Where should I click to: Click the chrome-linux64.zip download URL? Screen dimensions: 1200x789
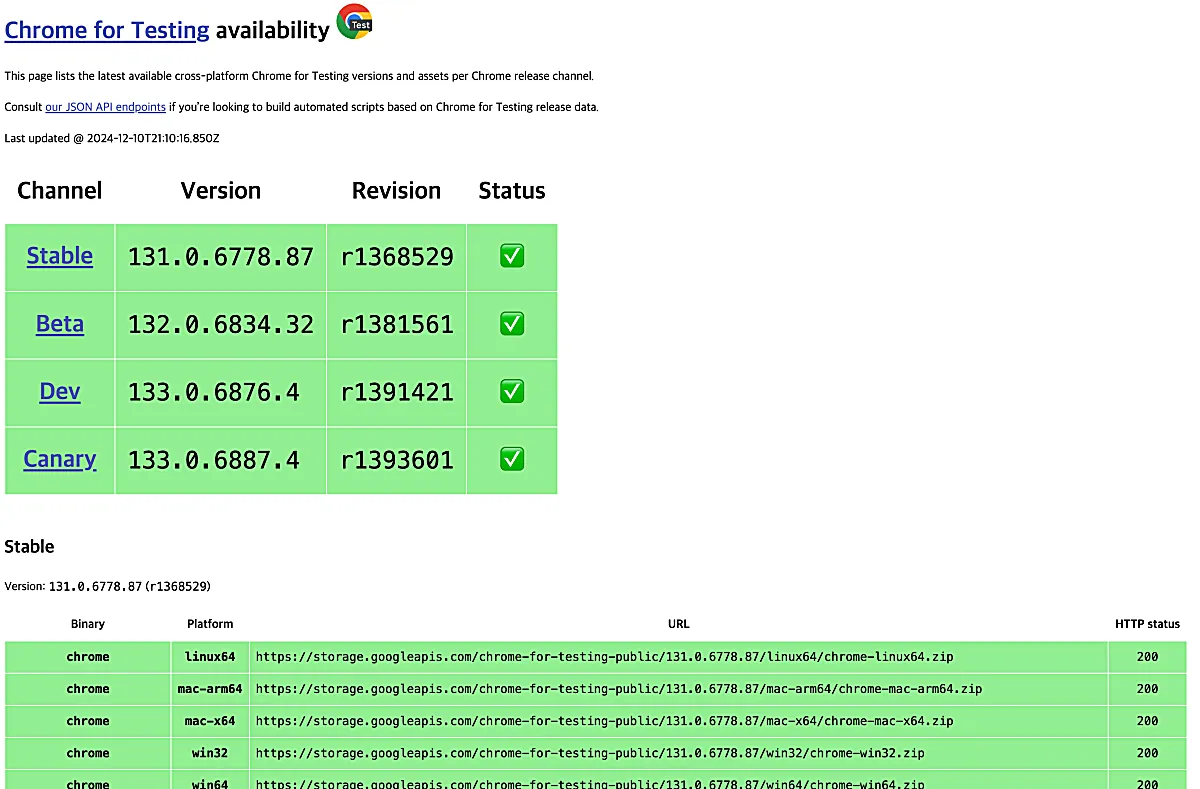605,657
